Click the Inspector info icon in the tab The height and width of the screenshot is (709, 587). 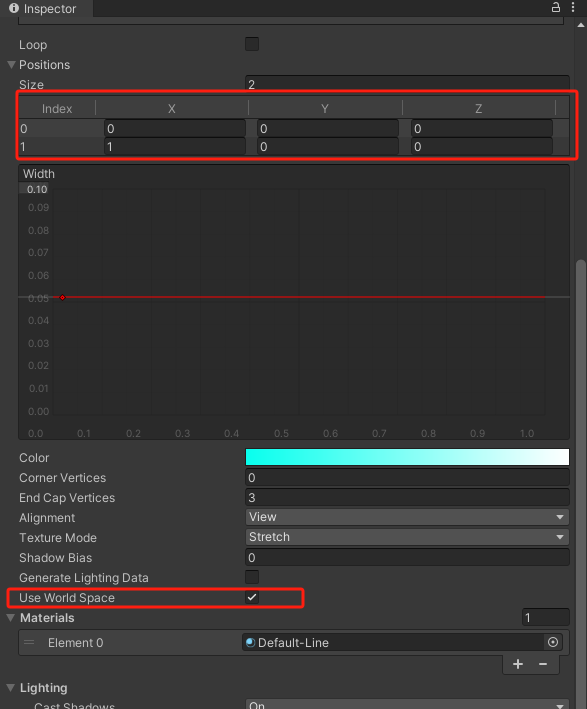click(x=14, y=8)
